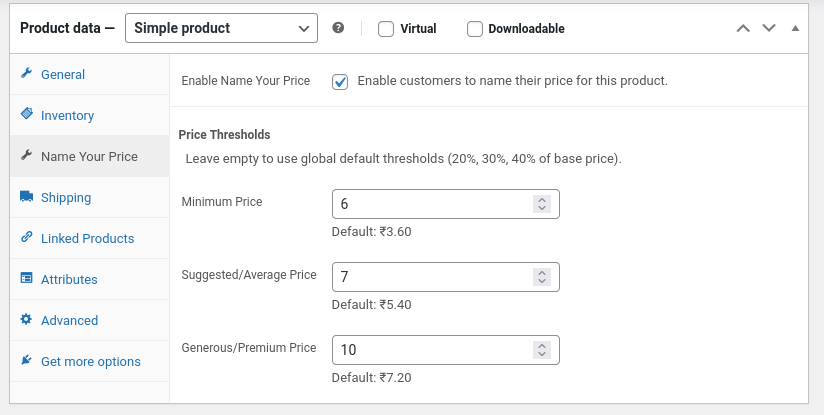Select the Name Your Price tab

[x=89, y=156]
